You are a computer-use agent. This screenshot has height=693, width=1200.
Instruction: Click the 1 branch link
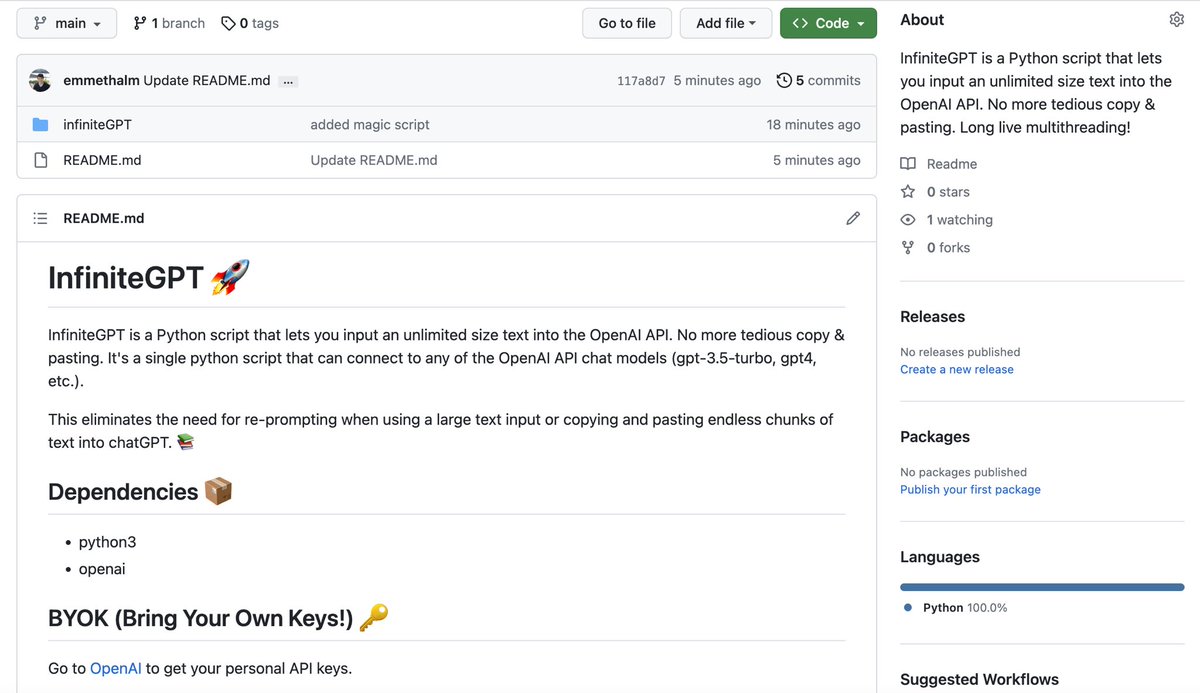pyautogui.click(x=168, y=23)
